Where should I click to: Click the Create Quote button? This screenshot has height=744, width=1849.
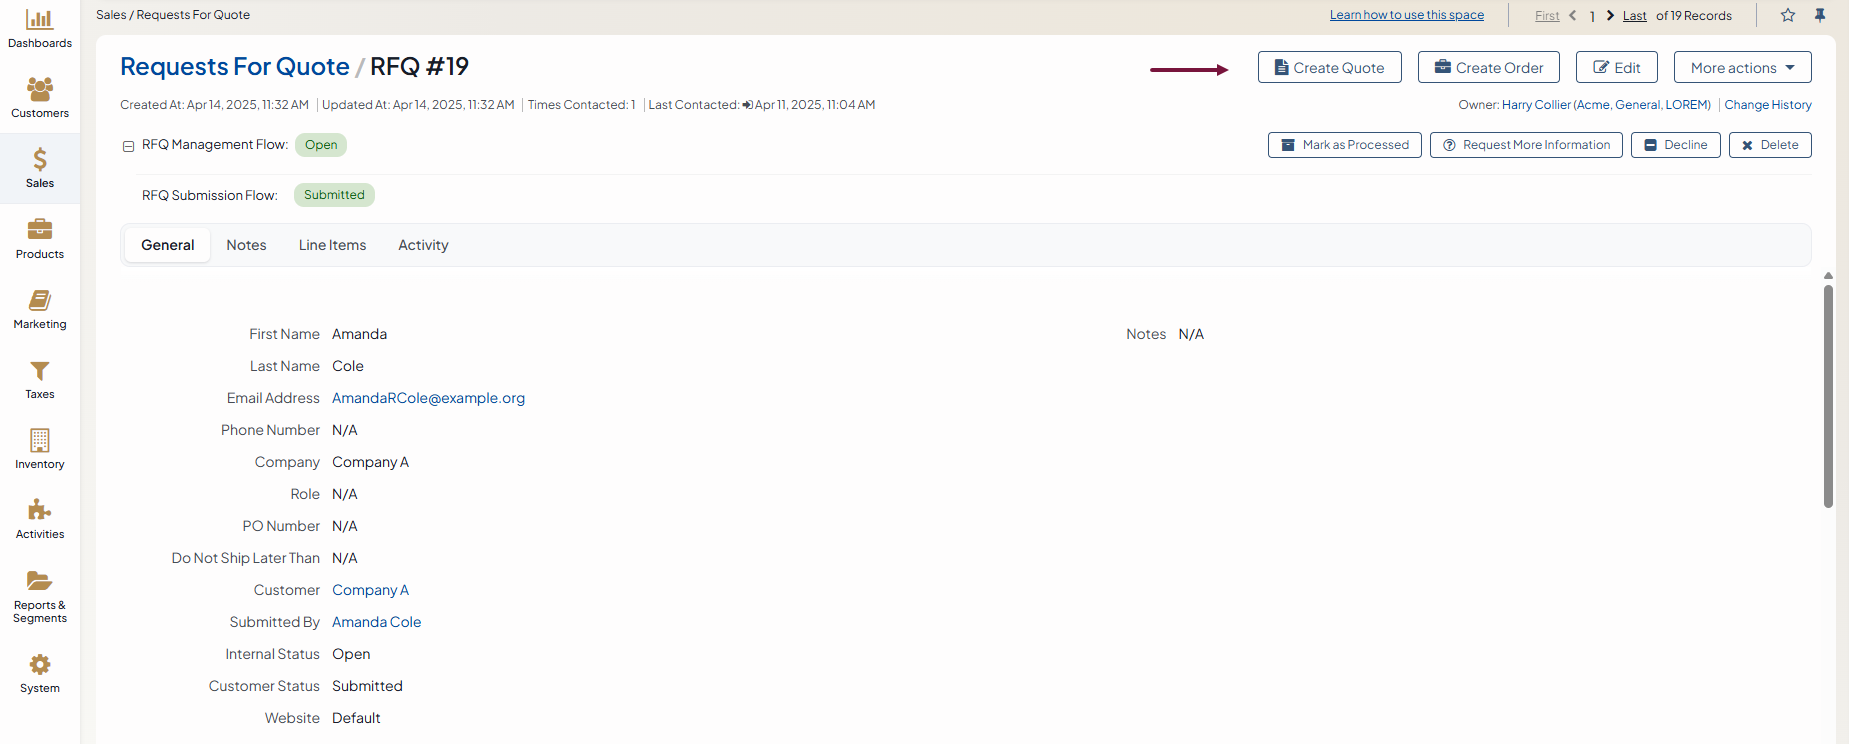click(x=1329, y=68)
